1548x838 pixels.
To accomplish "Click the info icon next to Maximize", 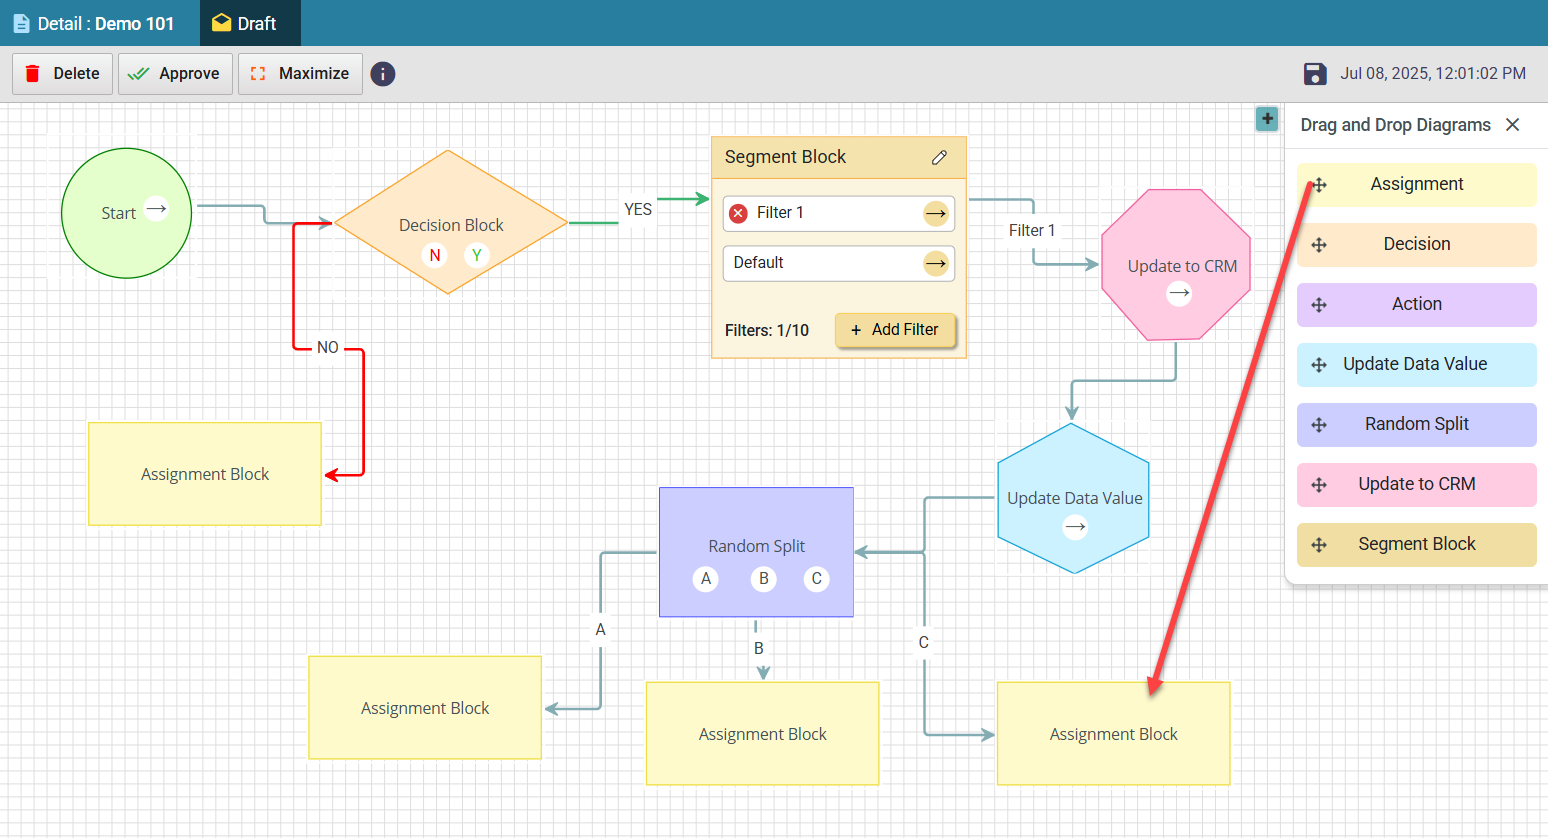I will [383, 74].
